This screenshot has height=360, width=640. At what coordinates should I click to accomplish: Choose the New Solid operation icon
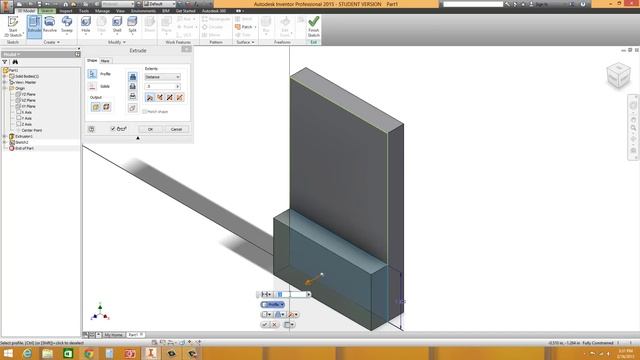coord(133,108)
